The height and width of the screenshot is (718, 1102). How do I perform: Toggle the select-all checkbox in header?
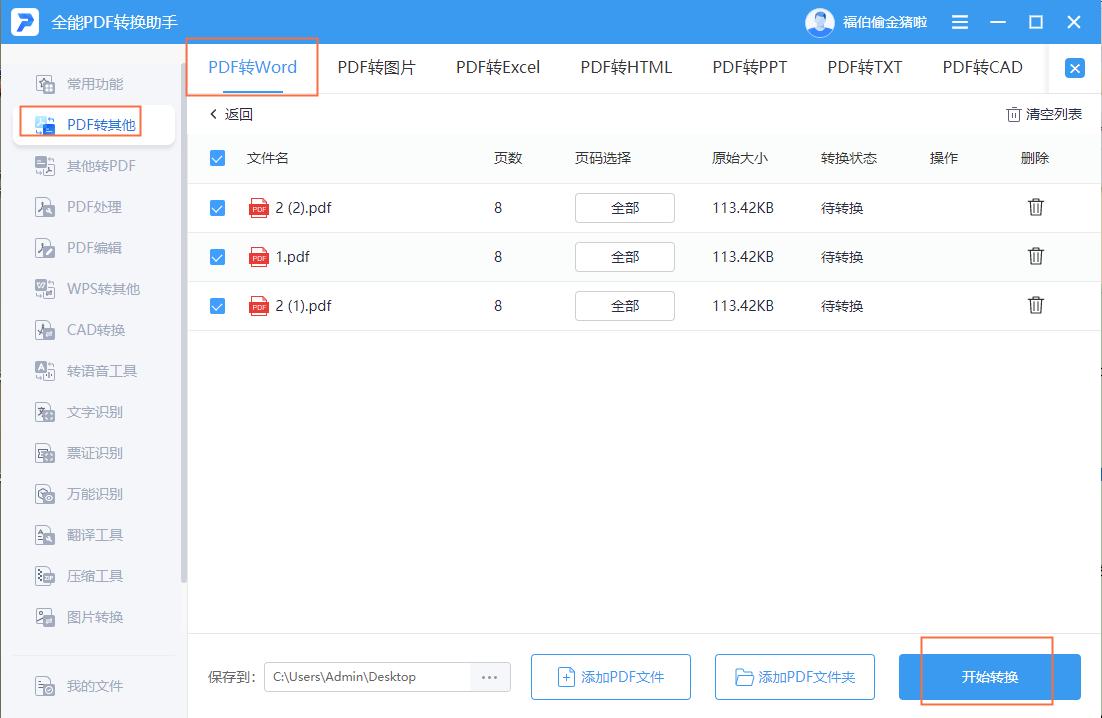tap(217, 157)
